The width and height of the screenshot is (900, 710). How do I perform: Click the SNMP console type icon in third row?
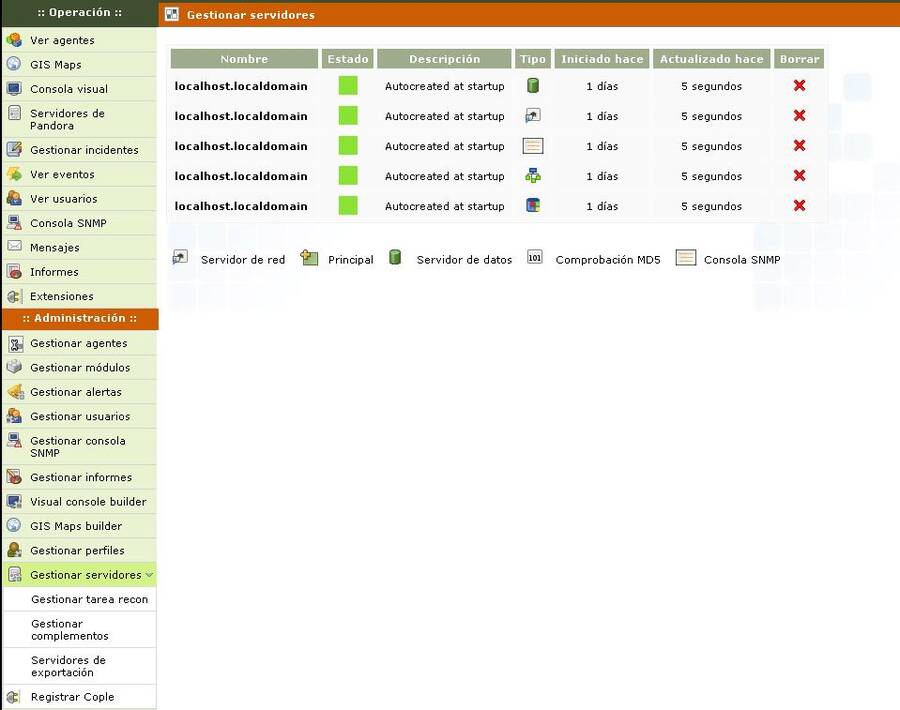tap(533, 146)
